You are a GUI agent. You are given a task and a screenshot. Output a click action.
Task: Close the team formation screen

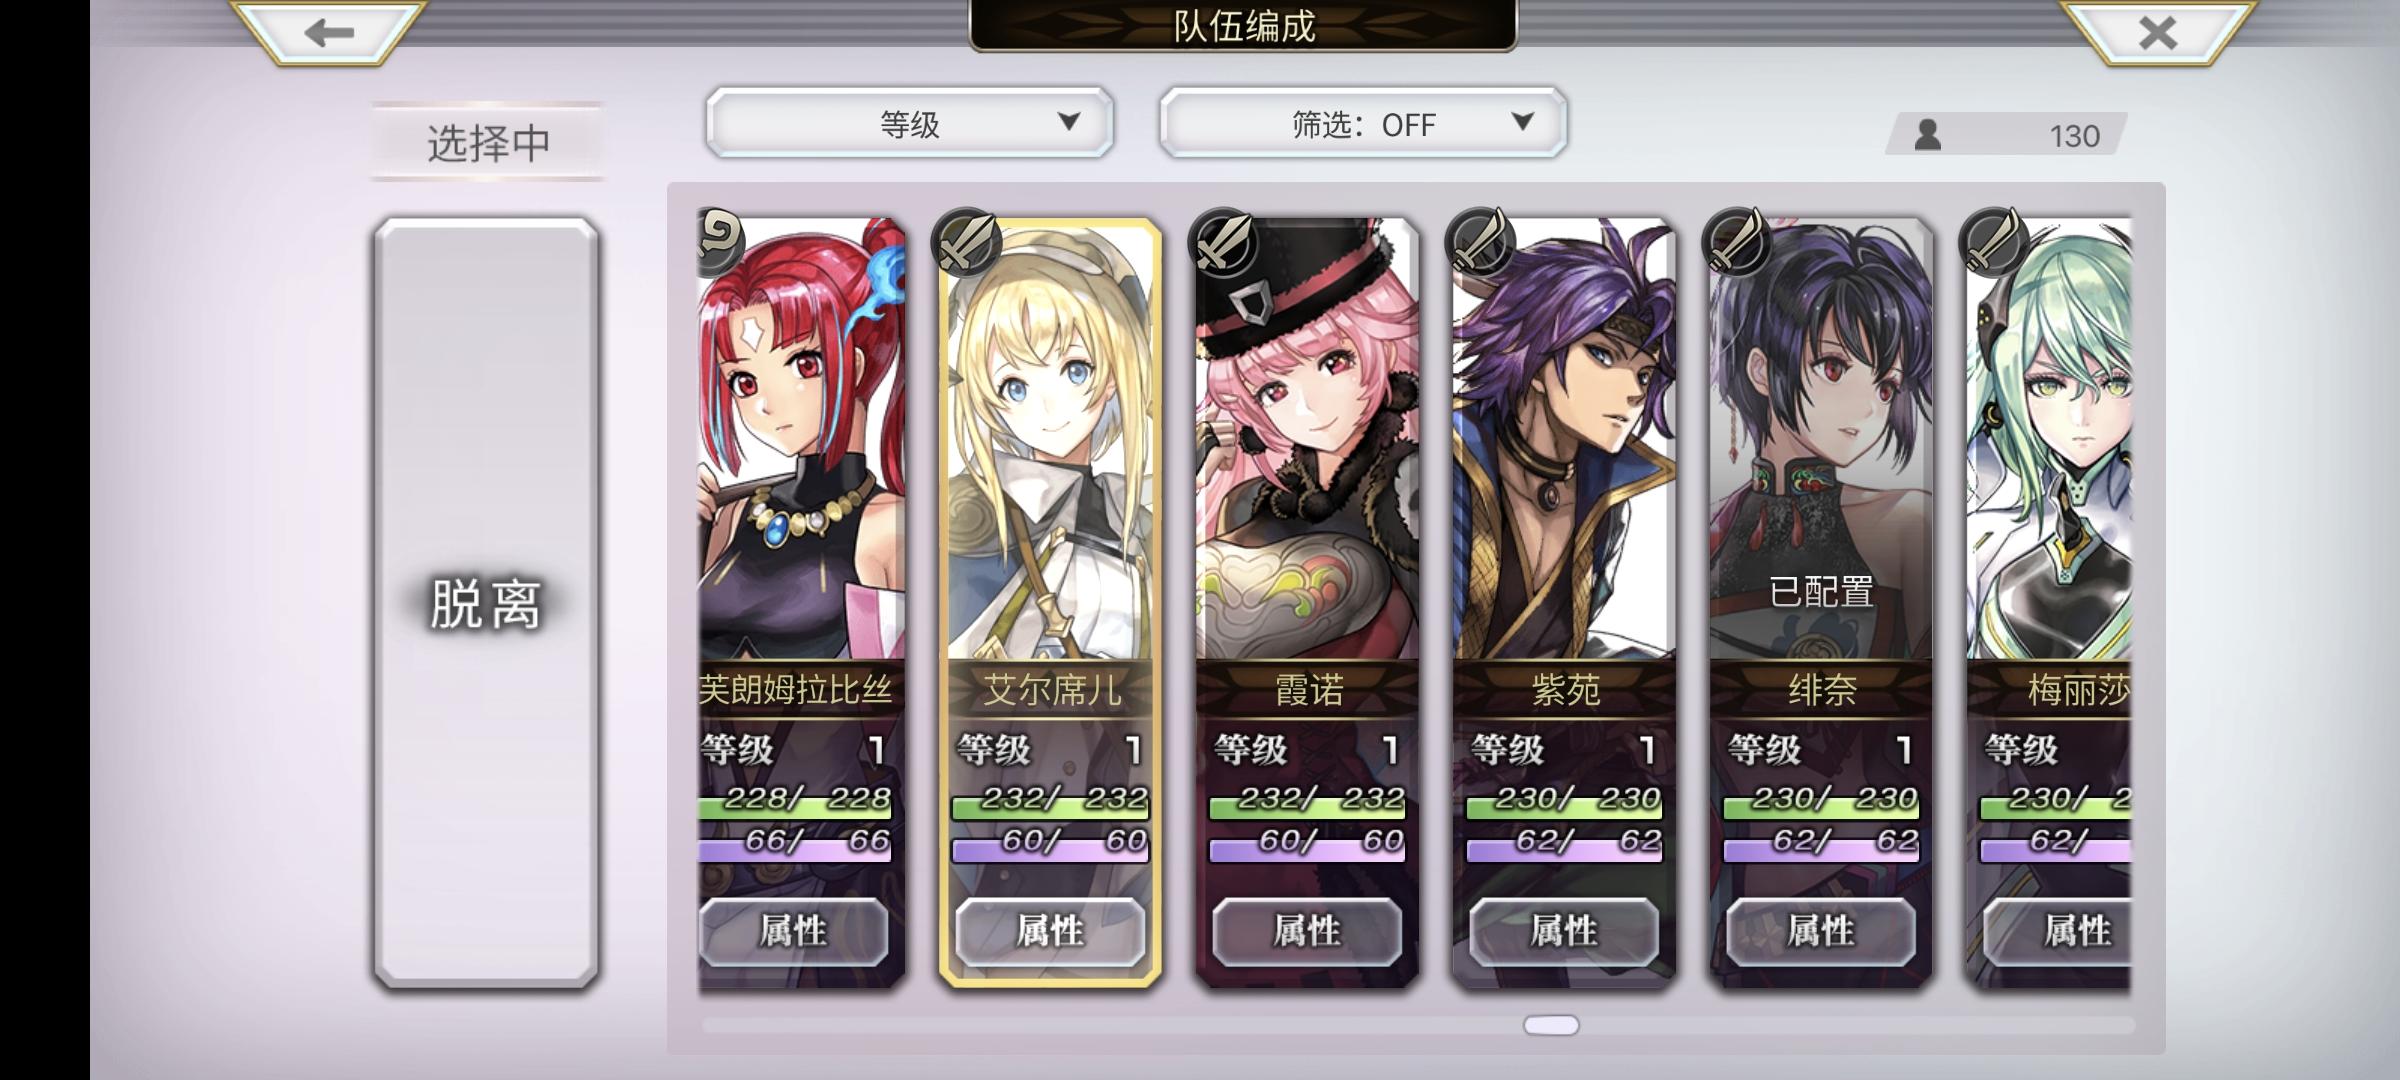[2158, 32]
